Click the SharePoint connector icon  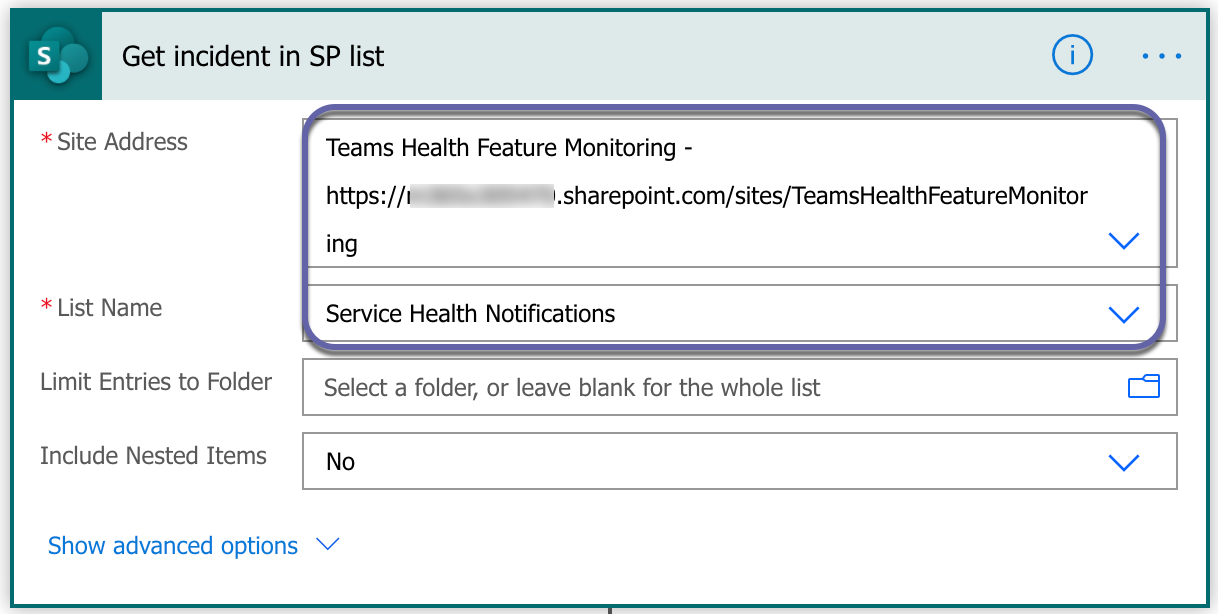pos(57,57)
